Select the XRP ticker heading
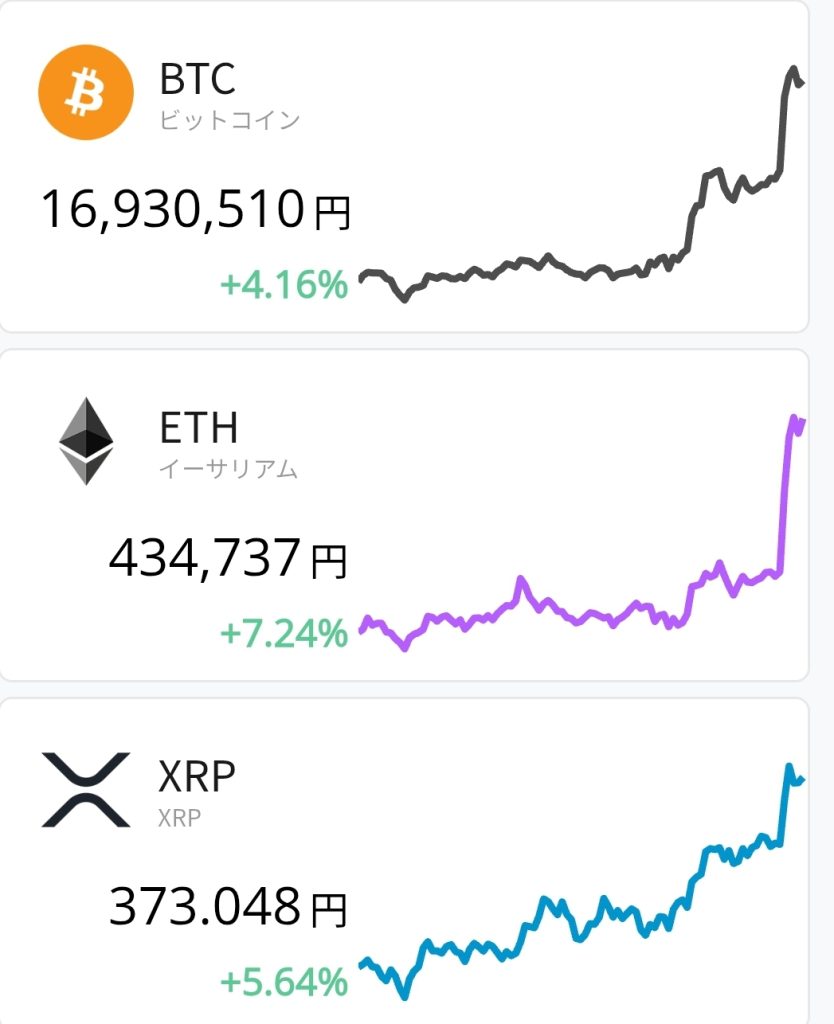The image size is (834, 1024). pyautogui.click(x=197, y=776)
